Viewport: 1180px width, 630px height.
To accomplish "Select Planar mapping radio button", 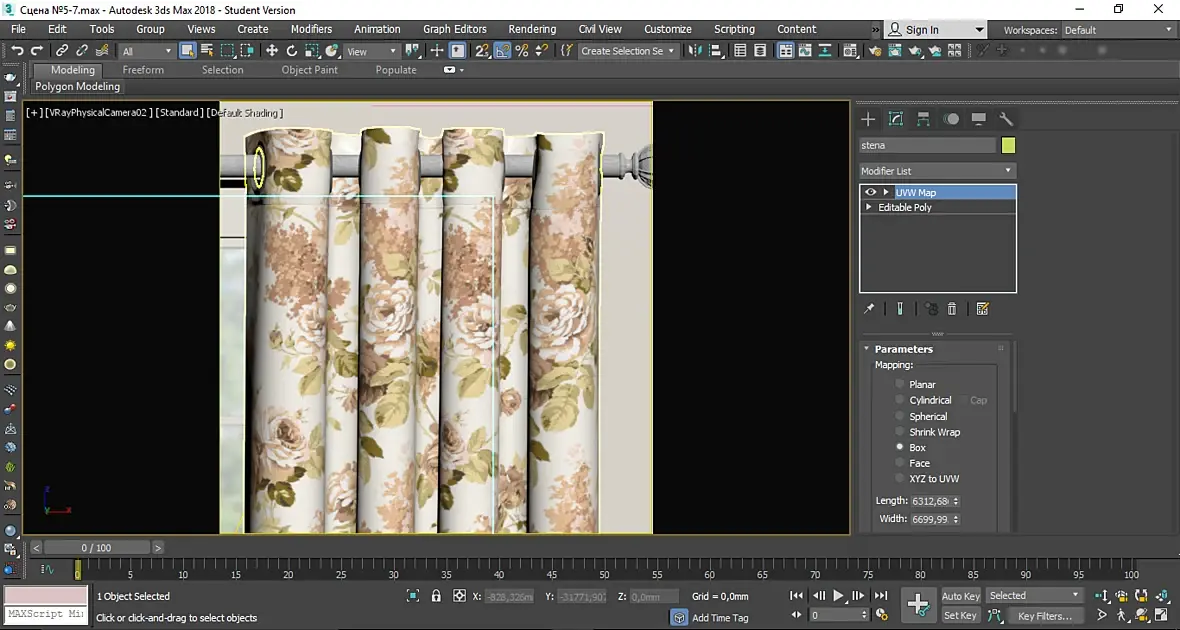I will pos(900,384).
